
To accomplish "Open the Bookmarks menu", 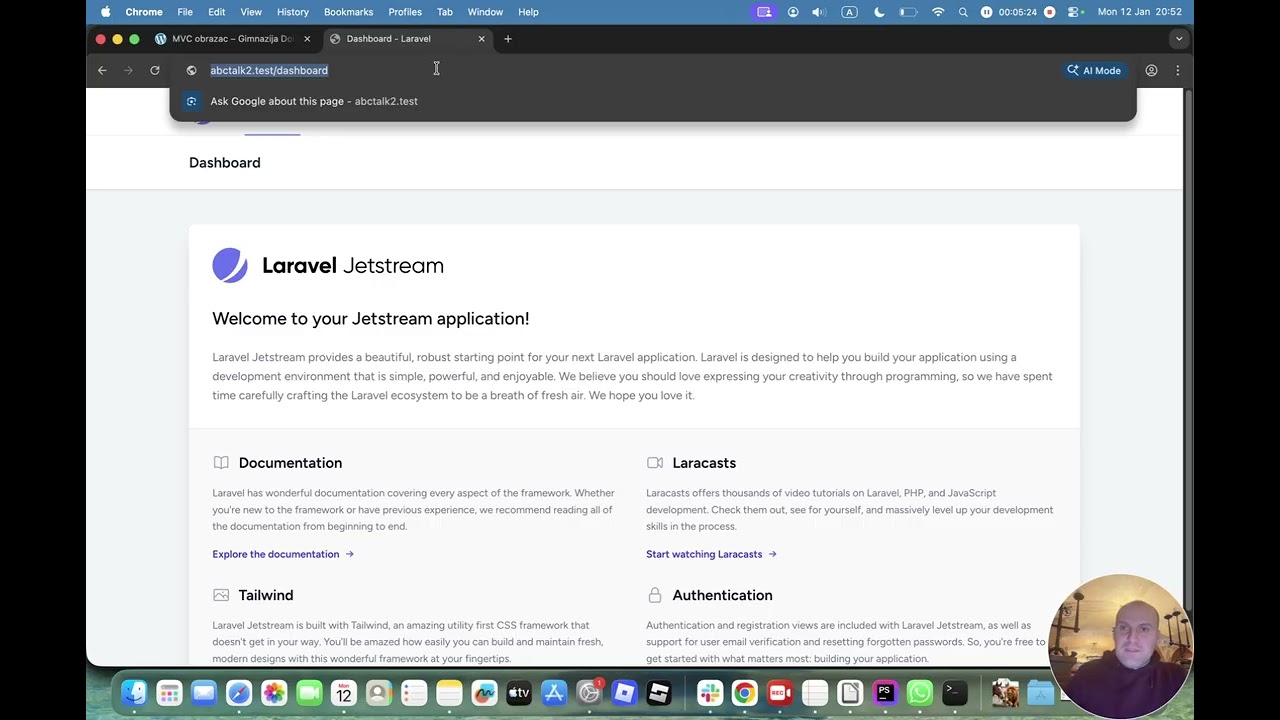I will pyautogui.click(x=348, y=12).
